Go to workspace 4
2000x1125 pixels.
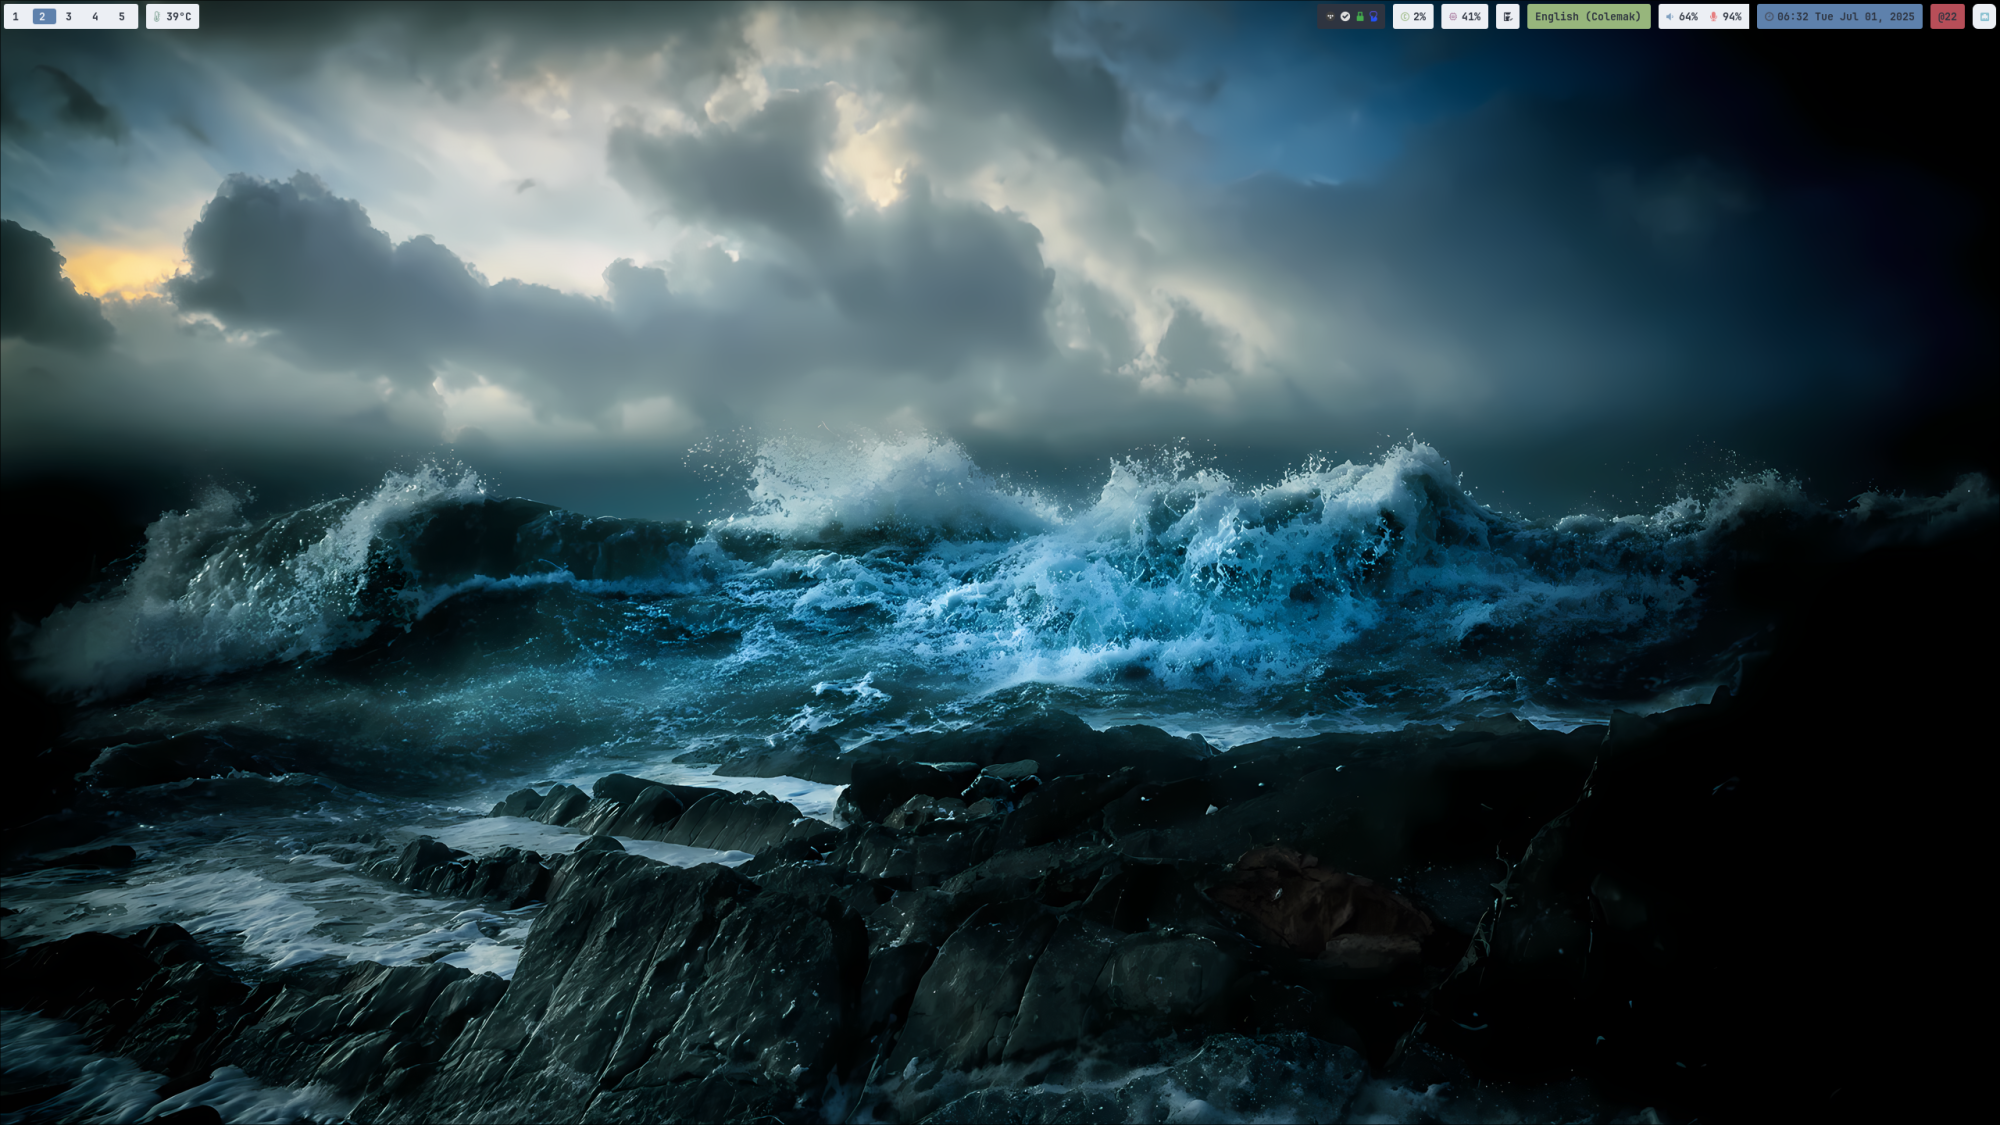[96, 17]
